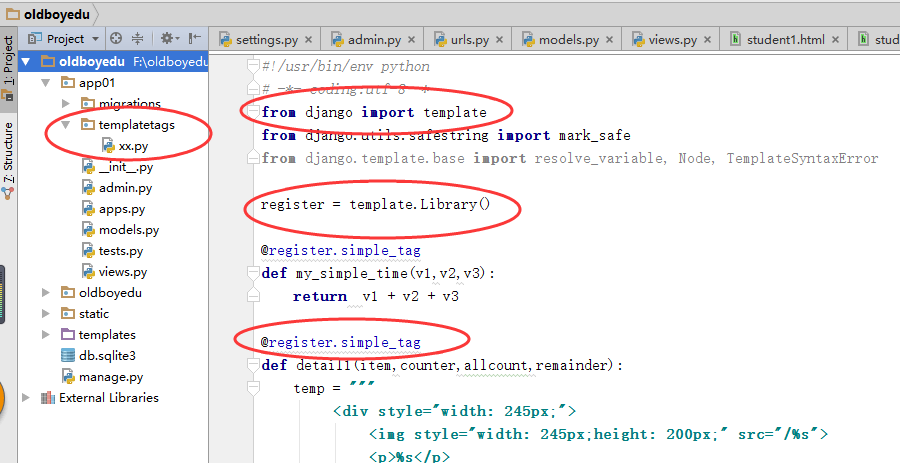Image resolution: width=900 pixels, height=463 pixels.
Task: Click the mark_safe import name
Action: coord(595,135)
